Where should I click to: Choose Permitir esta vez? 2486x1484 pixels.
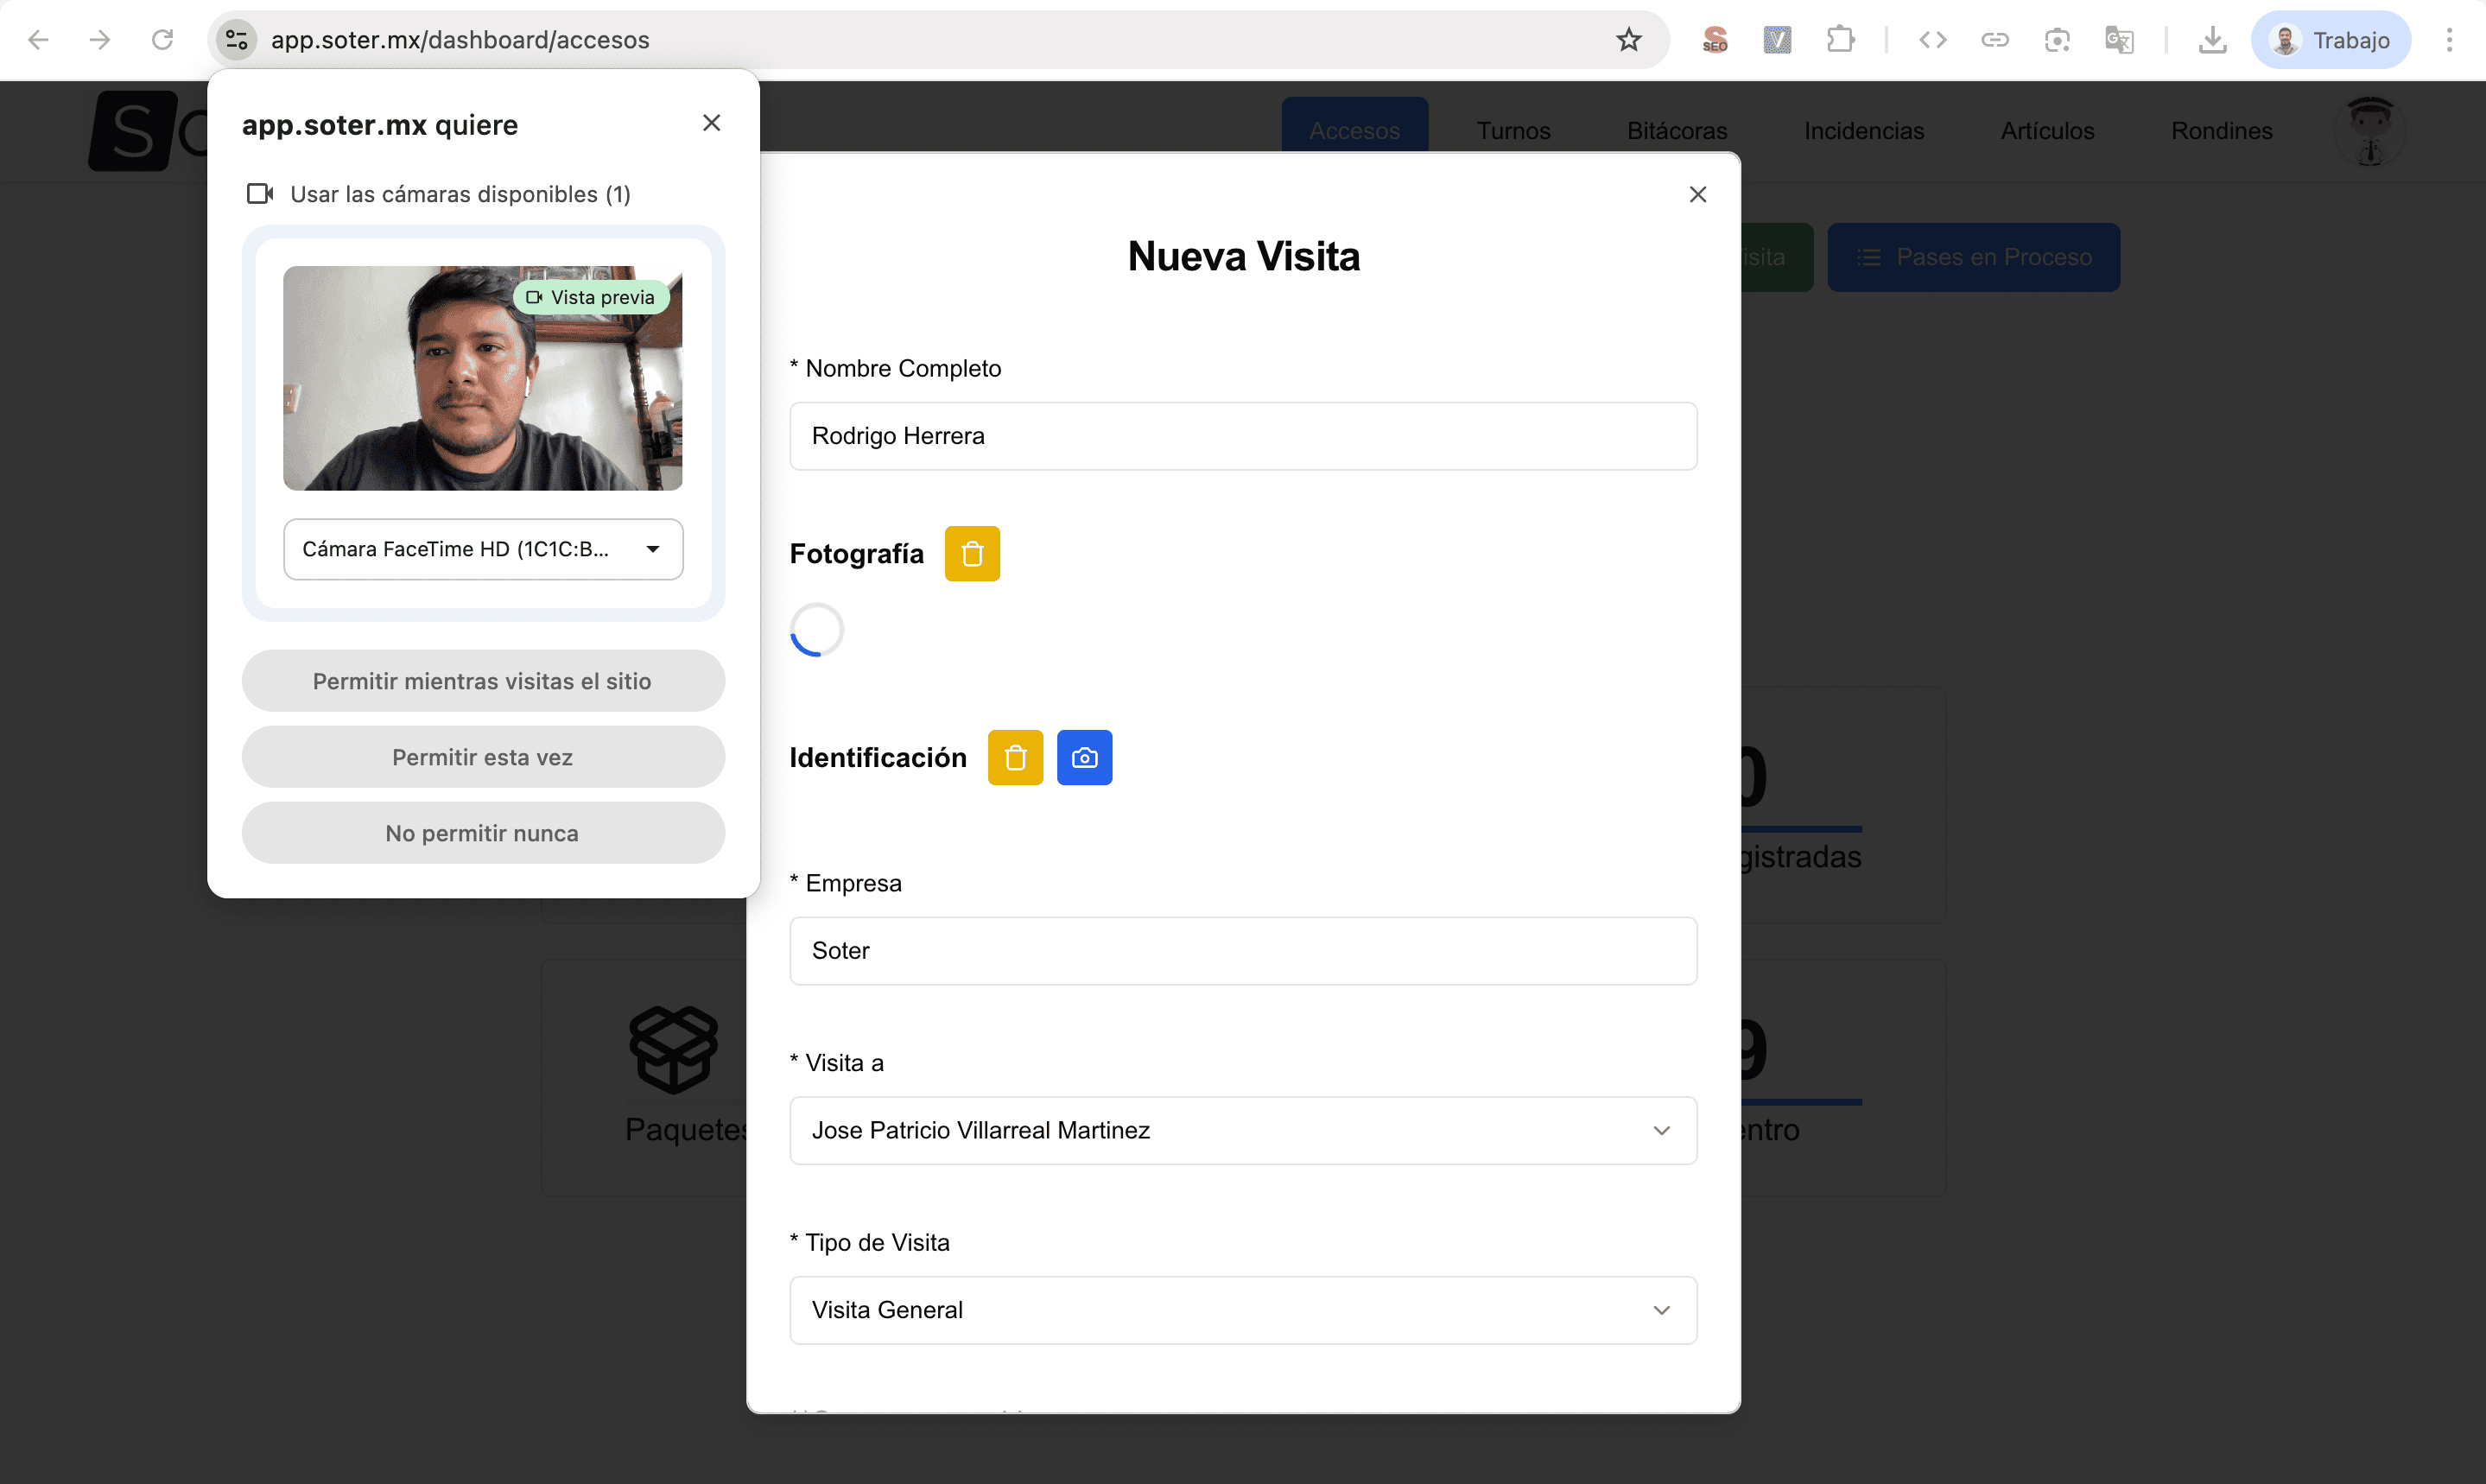(x=482, y=757)
